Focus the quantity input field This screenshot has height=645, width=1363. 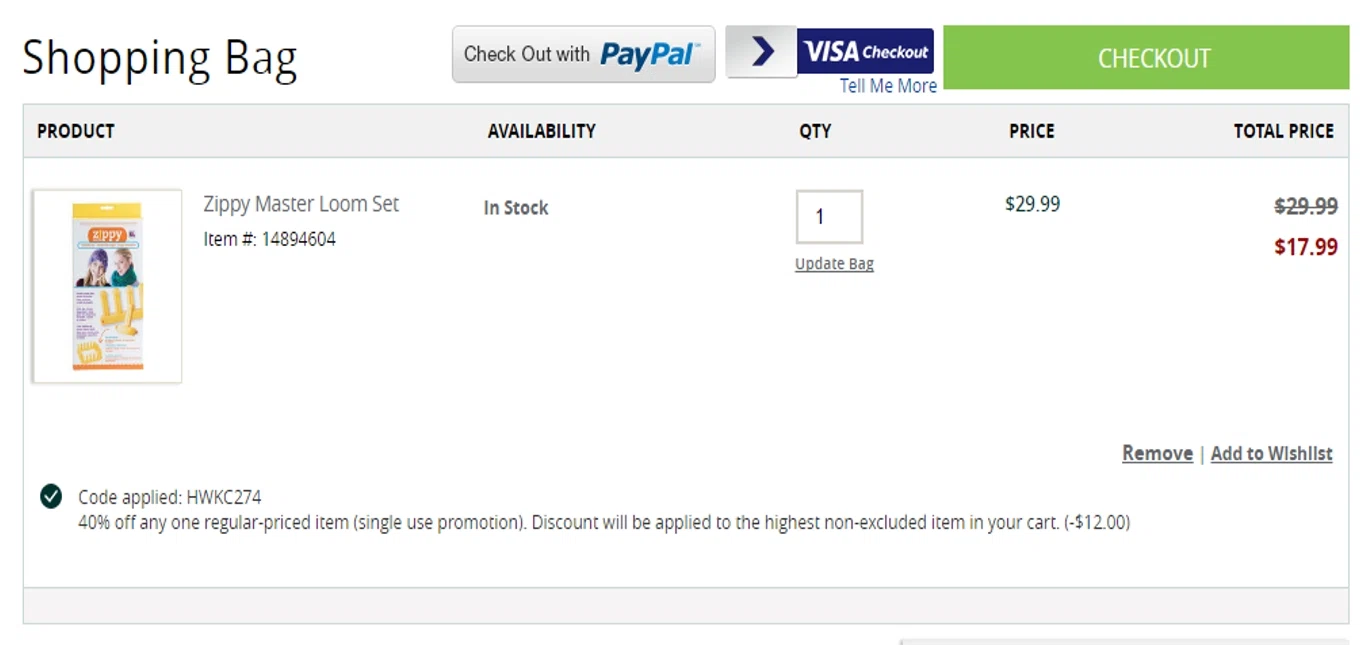coord(829,217)
